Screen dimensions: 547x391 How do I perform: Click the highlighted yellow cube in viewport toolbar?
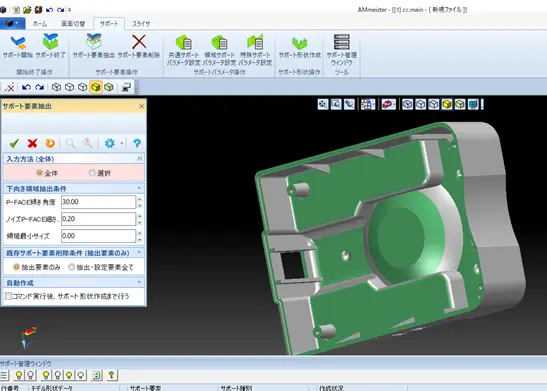point(447,104)
